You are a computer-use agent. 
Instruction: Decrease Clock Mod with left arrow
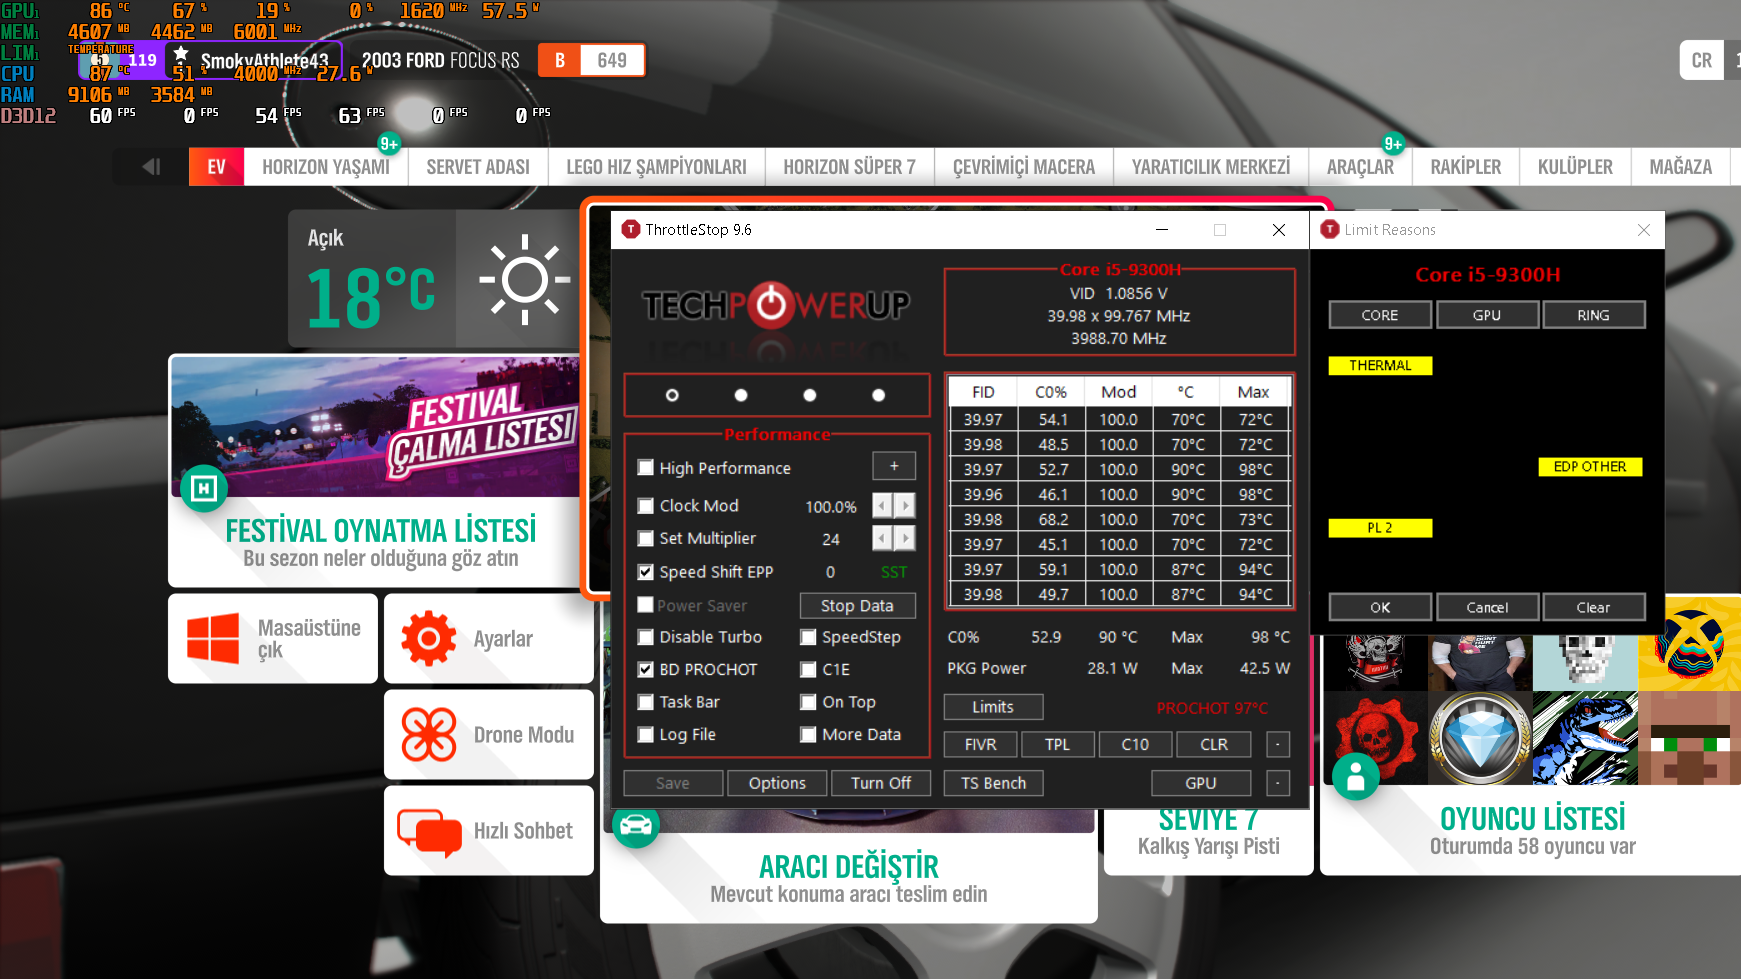pyautogui.click(x=882, y=506)
